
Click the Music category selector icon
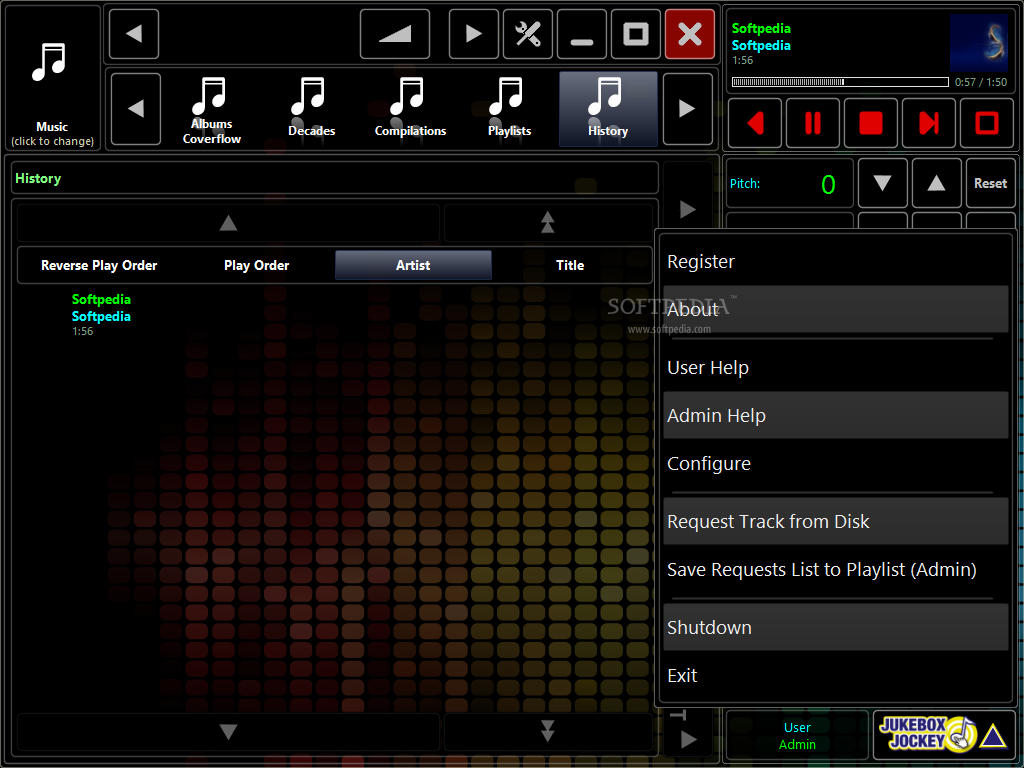pyautogui.click(x=52, y=77)
